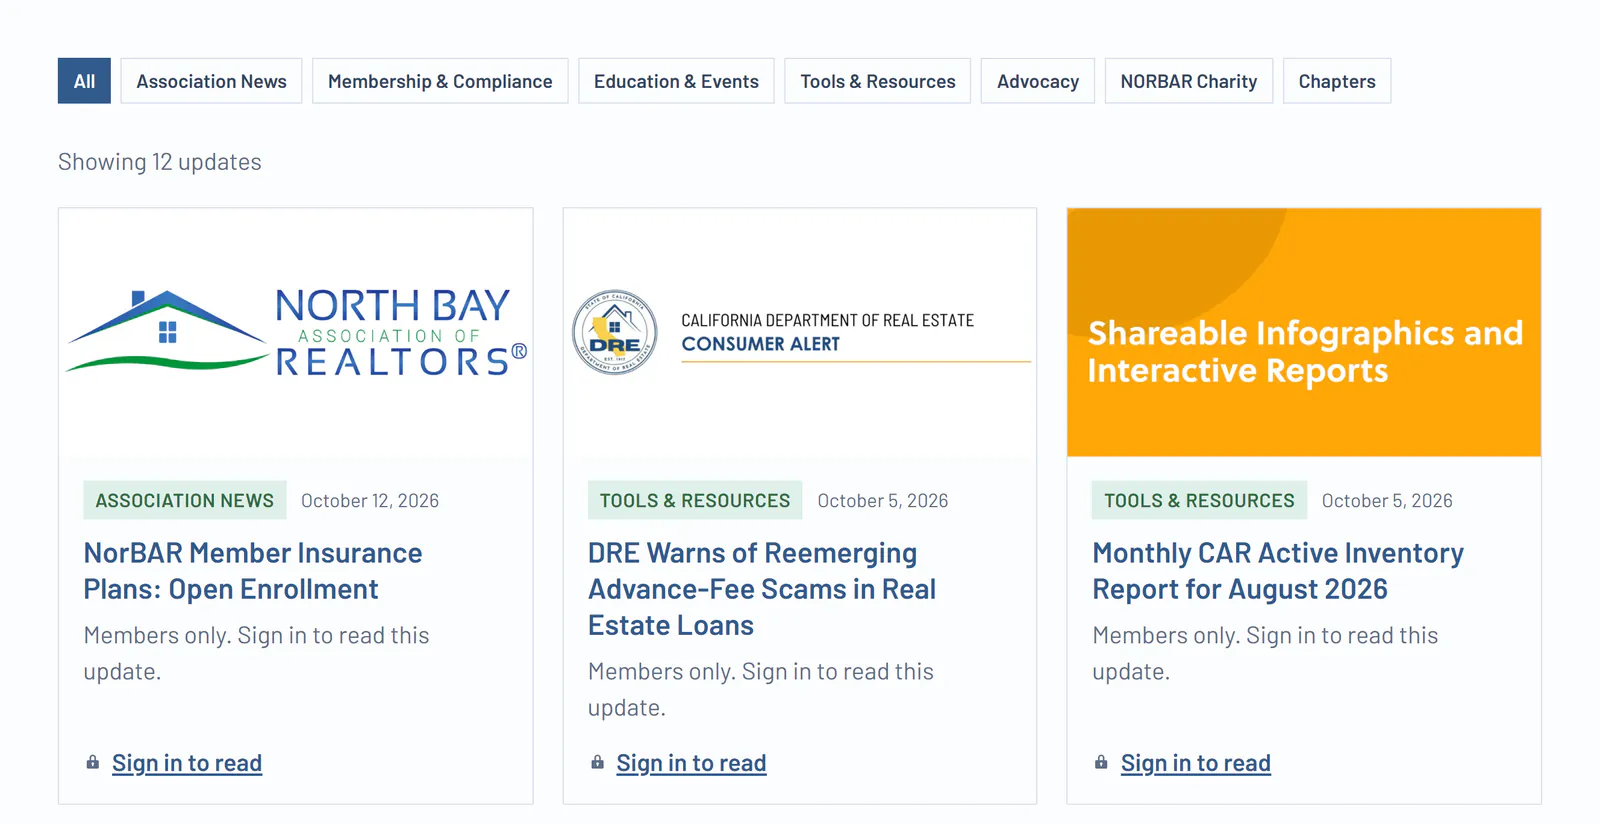Show Education & Events updates

click(x=676, y=81)
